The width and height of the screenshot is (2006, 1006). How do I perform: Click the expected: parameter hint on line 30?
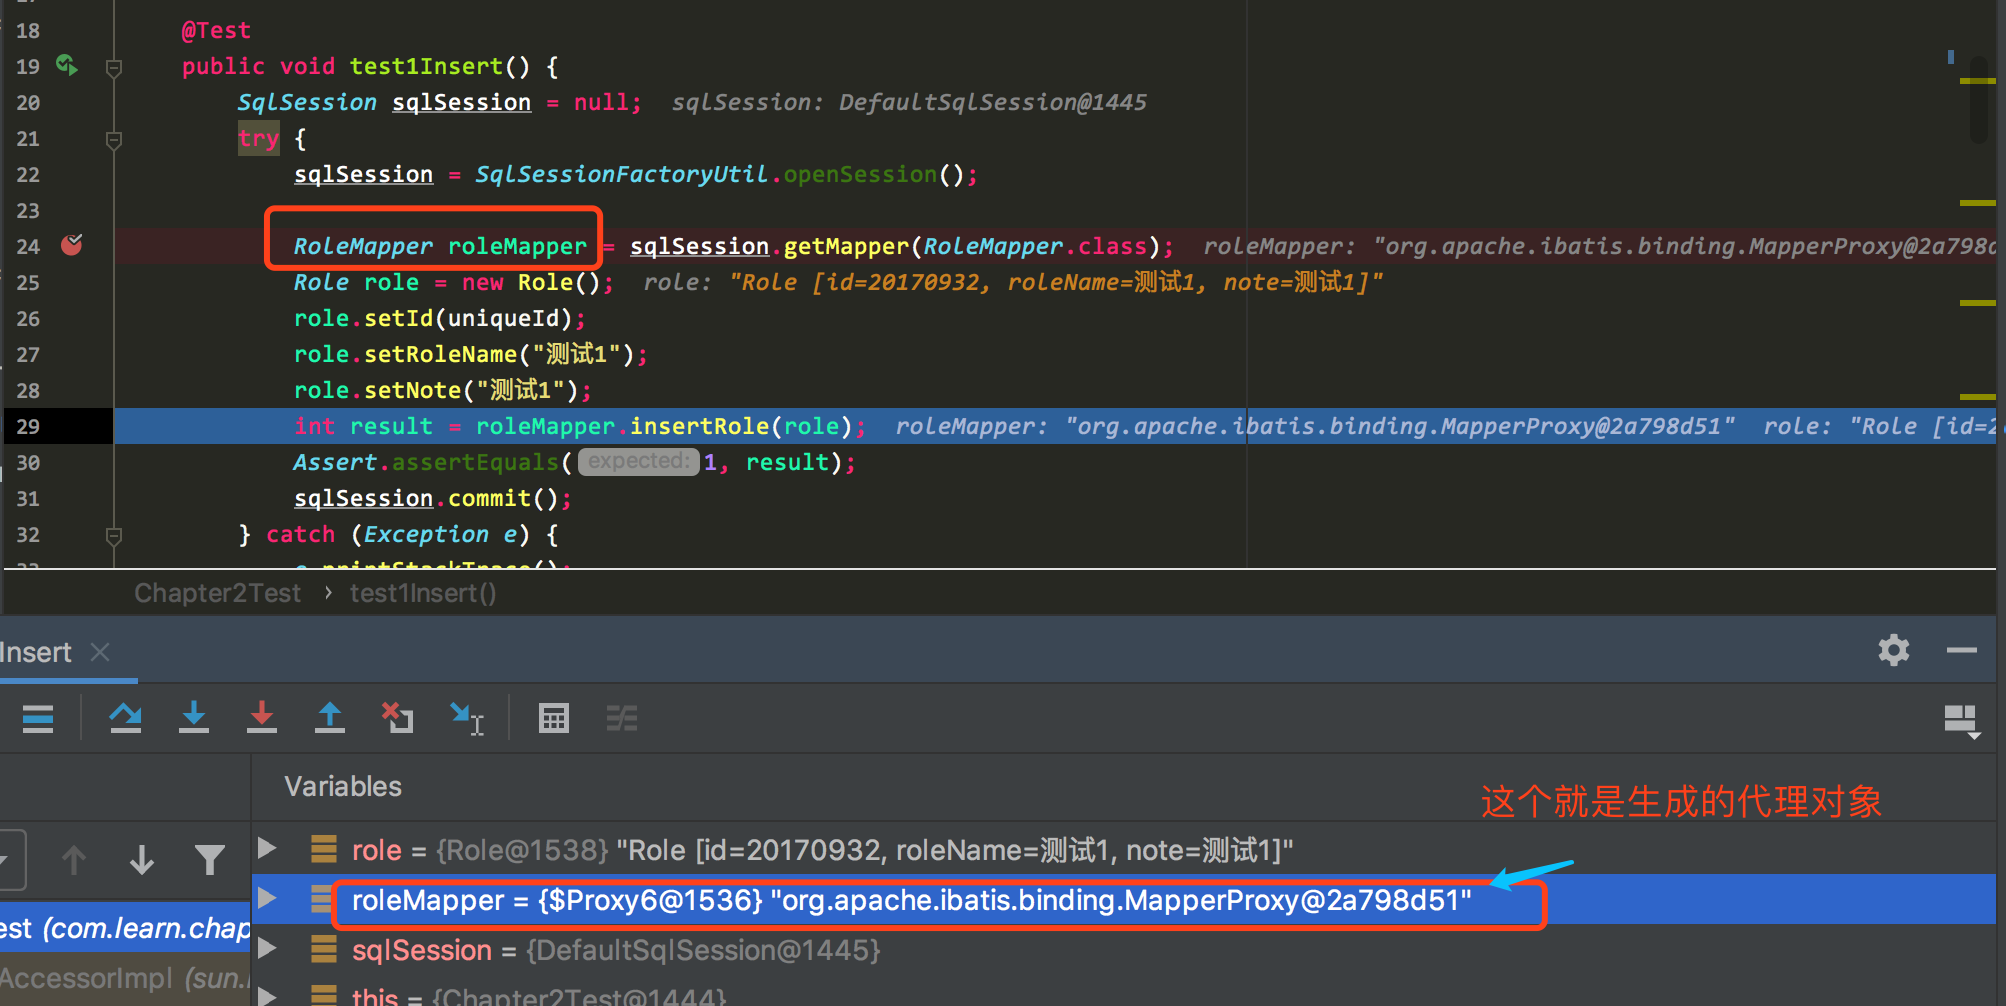[x=639, y=461]
